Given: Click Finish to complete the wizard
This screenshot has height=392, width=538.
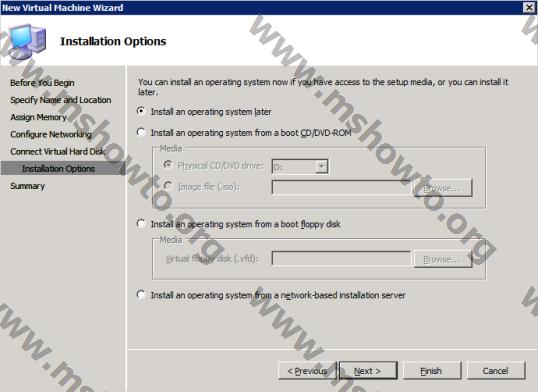Looking at the screenshot, I should [432, 371].
